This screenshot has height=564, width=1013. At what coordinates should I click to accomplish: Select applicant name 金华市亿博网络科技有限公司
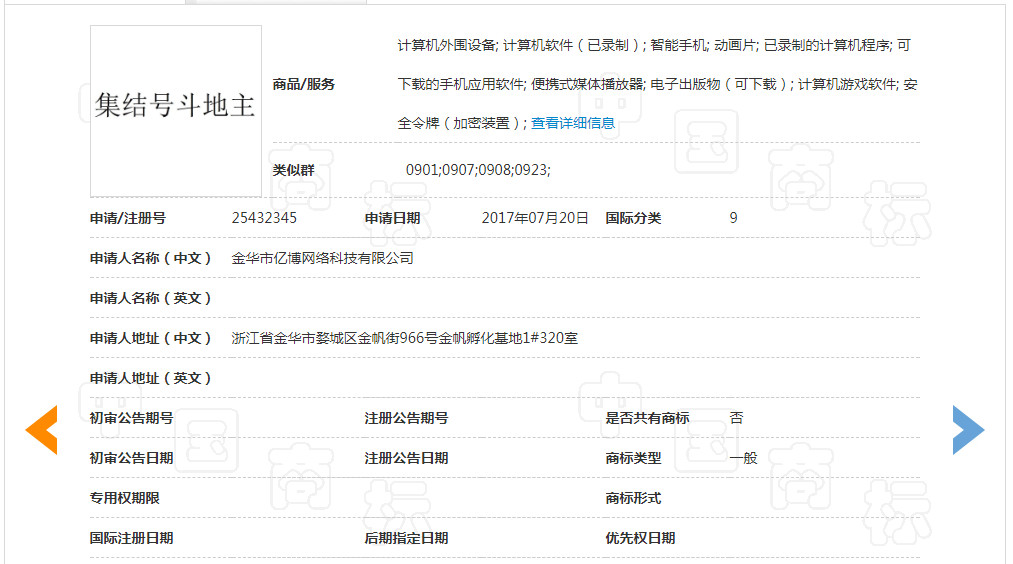[322, 258]
